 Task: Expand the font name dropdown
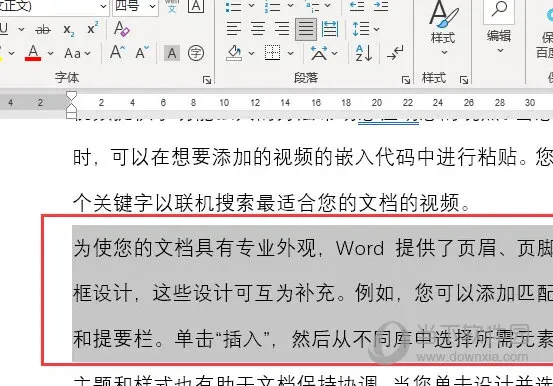point(103,6)
